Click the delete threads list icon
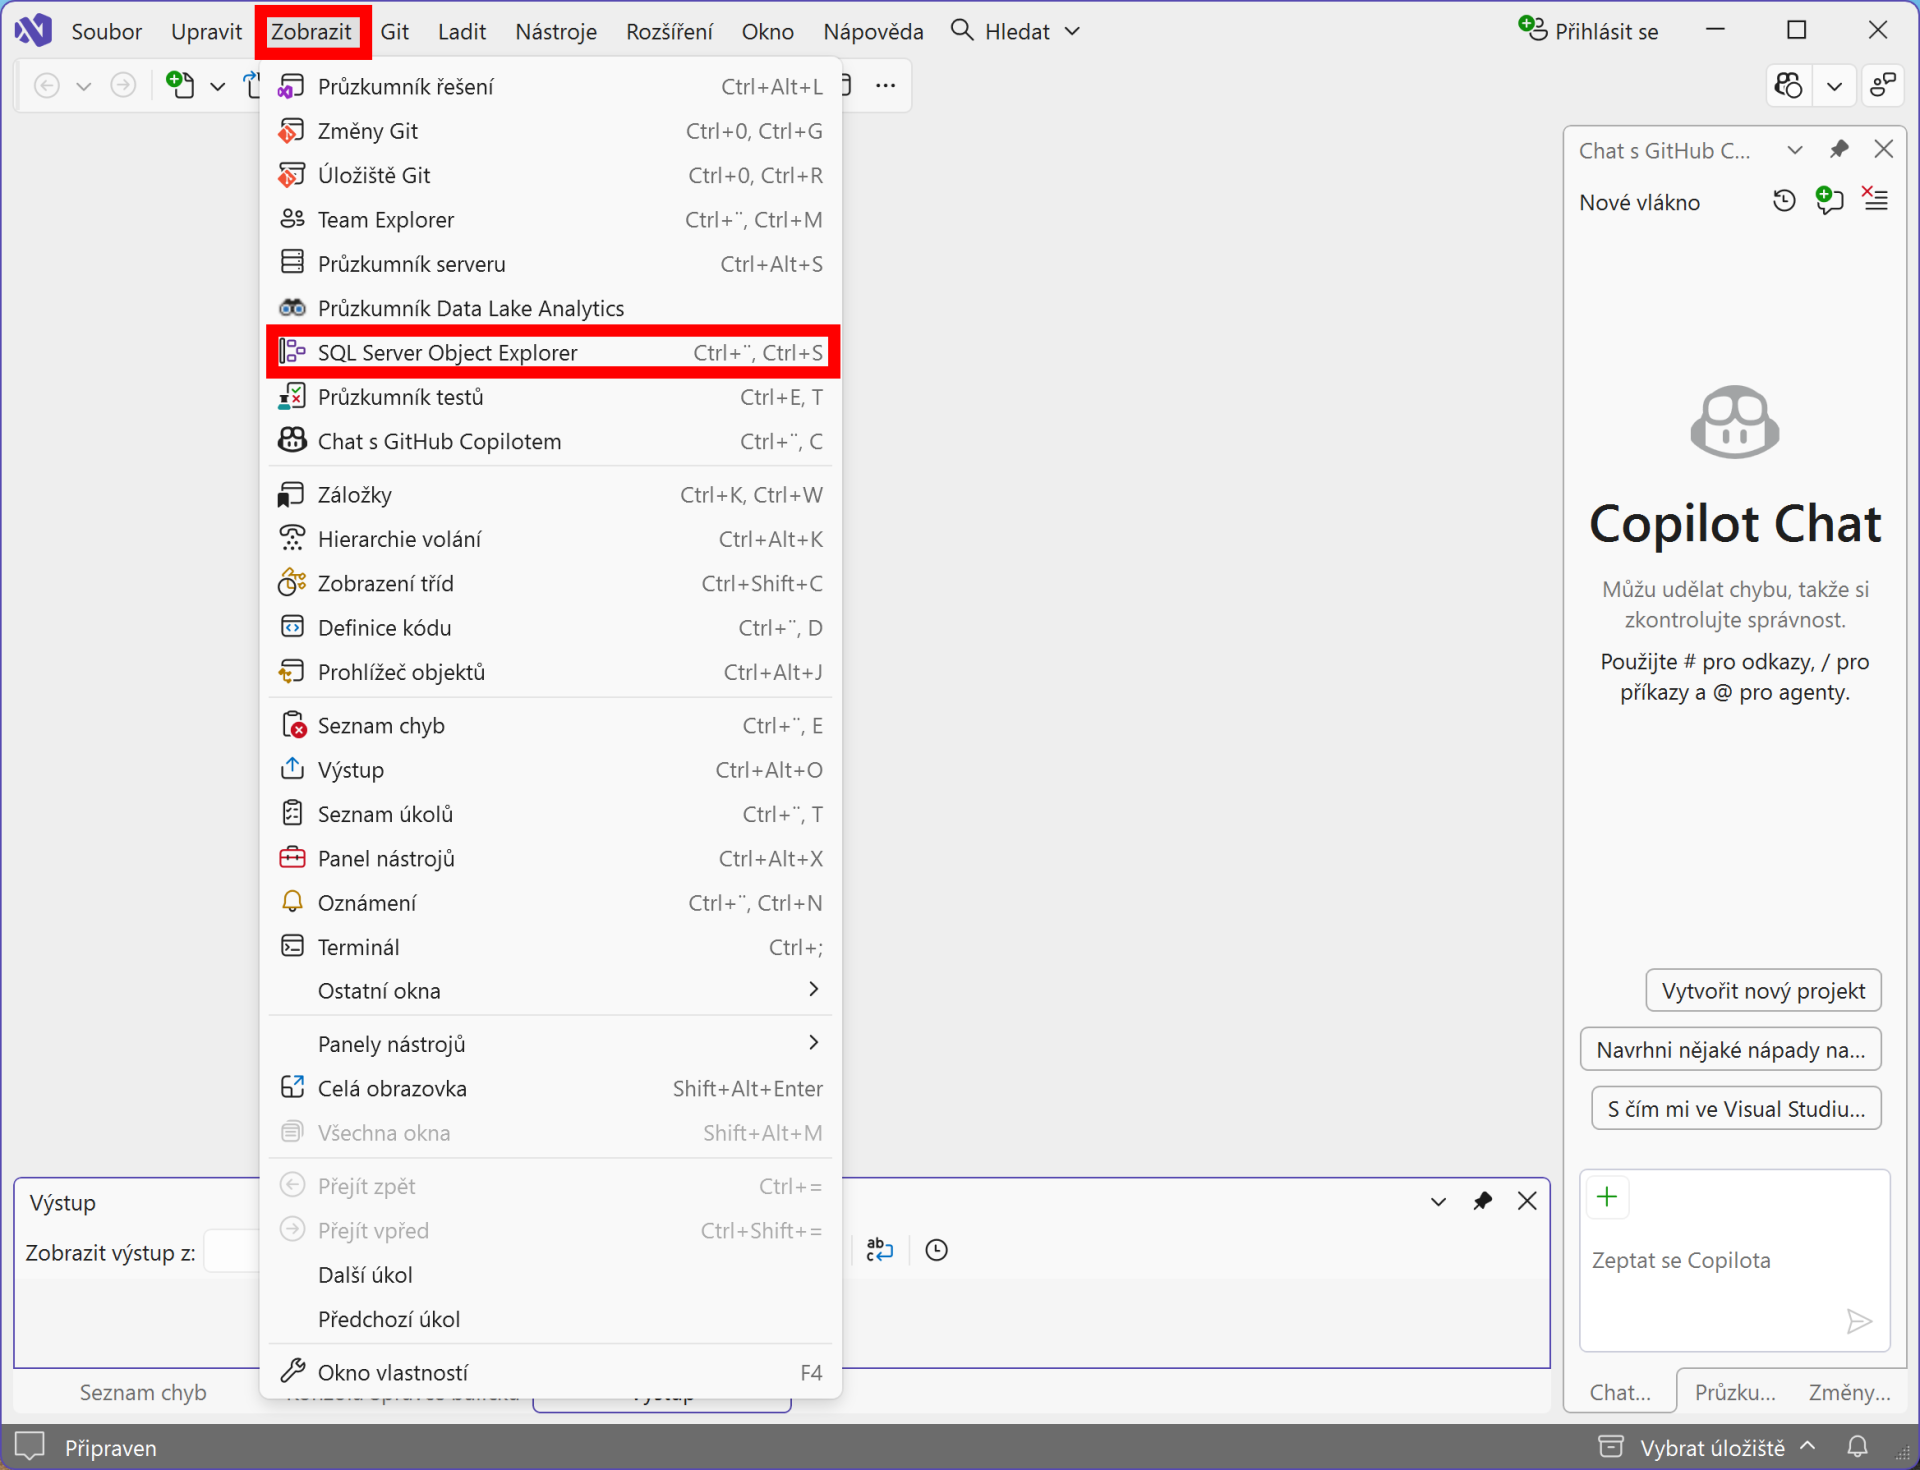The height and width of the screenshot is (1470, 1920). tap(1875, 199)
